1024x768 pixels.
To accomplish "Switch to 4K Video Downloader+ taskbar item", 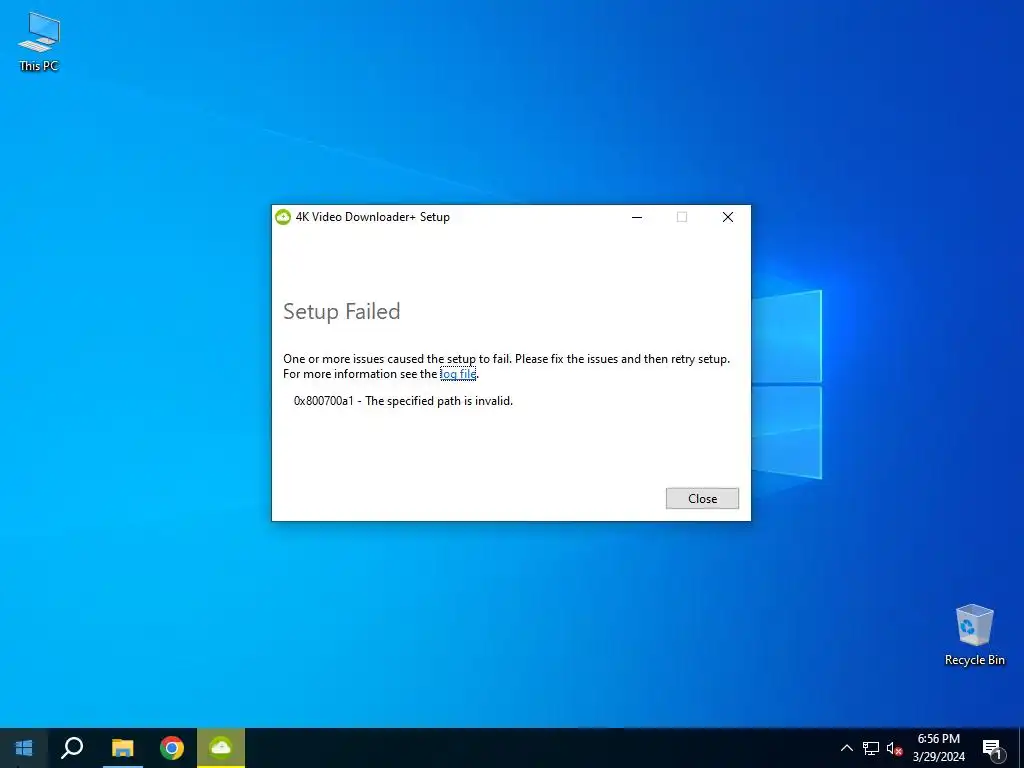I will (x=221, y=748).
